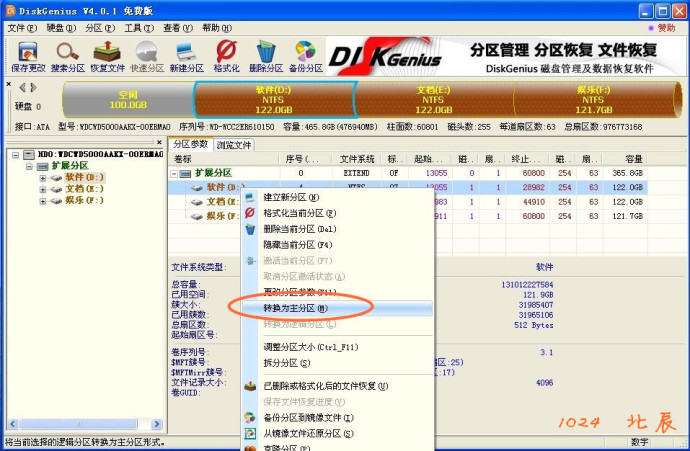Switch to the 浏览文件 tab
The width and height of the screenshot is (690, 451).
point(234,145)
